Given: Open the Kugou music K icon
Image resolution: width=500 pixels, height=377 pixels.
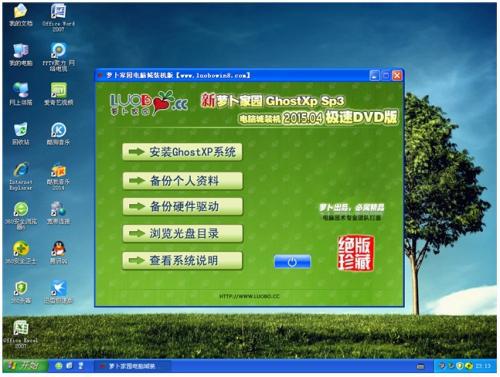Looking at the screenshot, I should [59, 133].
